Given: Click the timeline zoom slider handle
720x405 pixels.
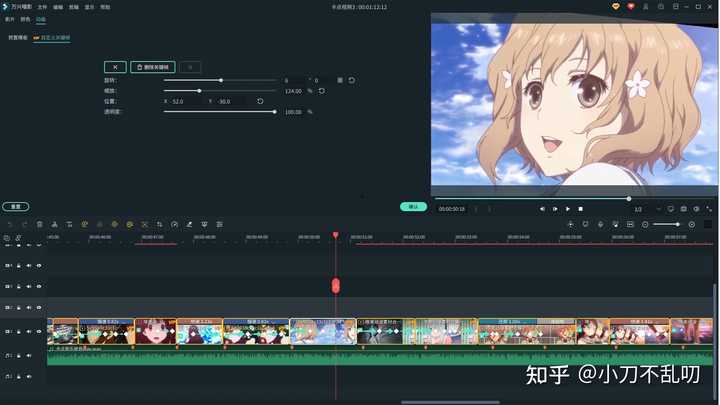Looking at the screenshot, I should (x=677, y=225).
